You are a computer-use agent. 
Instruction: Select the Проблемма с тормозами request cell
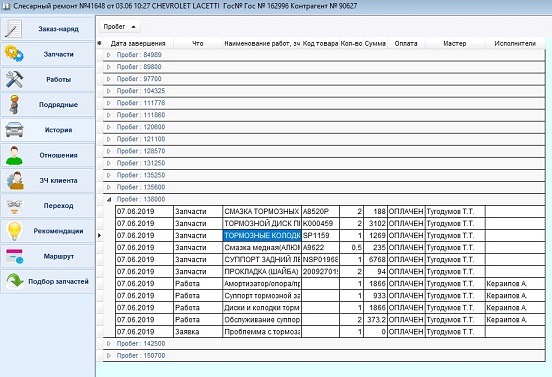(262, 332)
